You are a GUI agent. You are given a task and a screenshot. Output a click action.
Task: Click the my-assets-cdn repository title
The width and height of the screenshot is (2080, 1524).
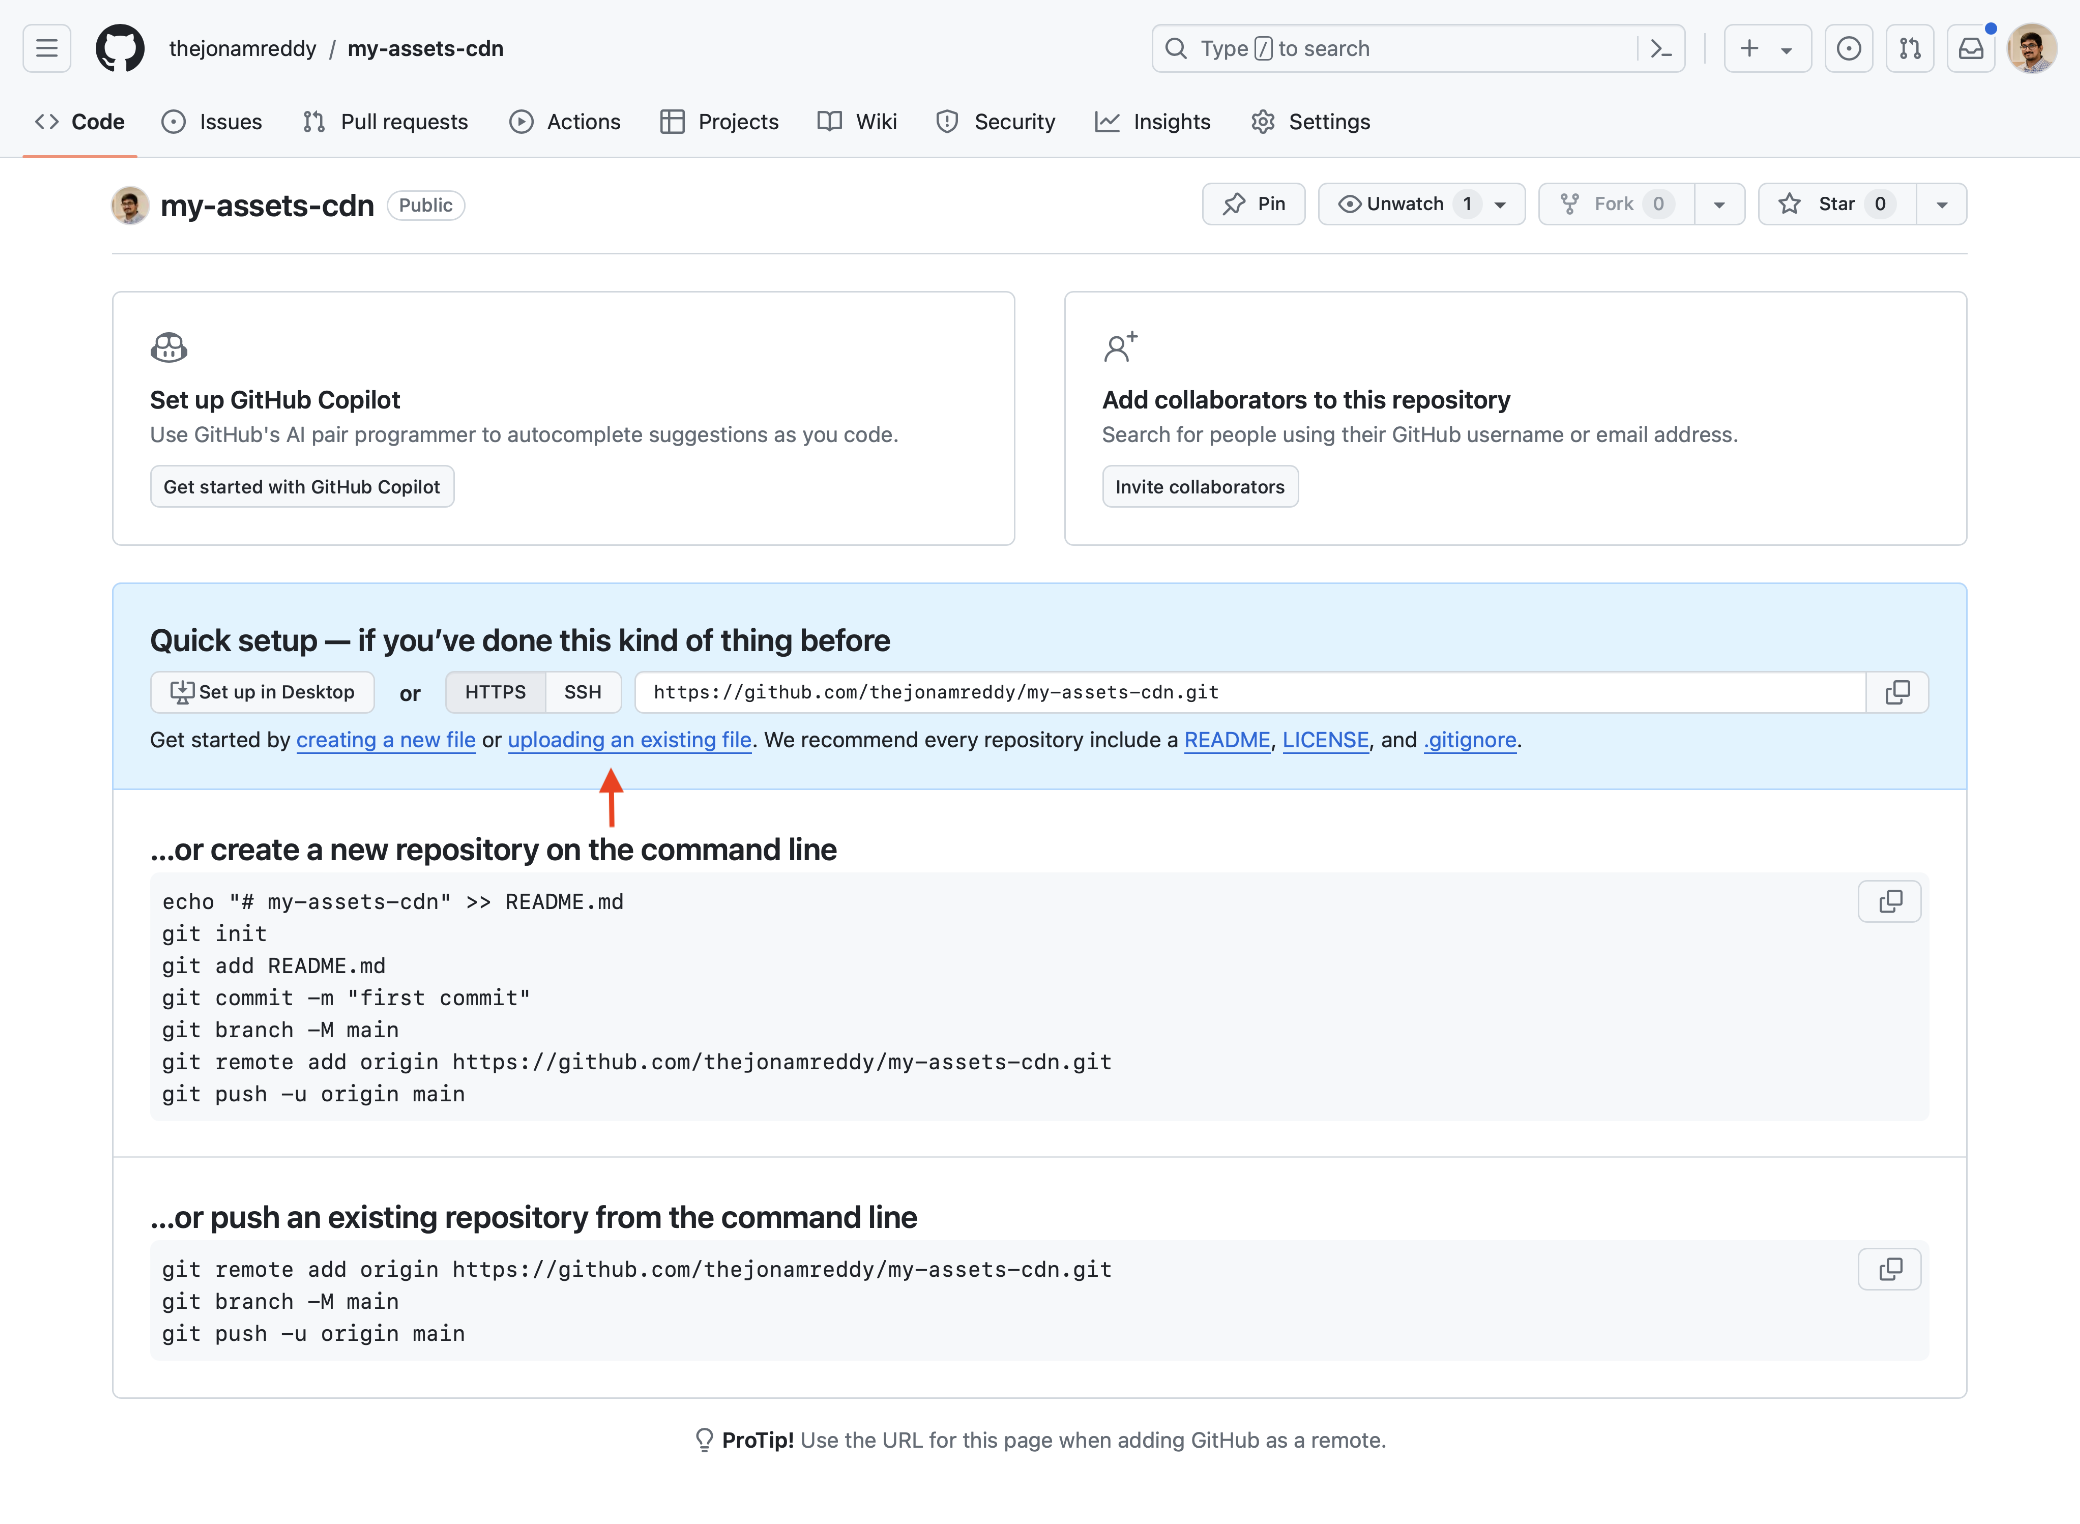pos(267,205)
